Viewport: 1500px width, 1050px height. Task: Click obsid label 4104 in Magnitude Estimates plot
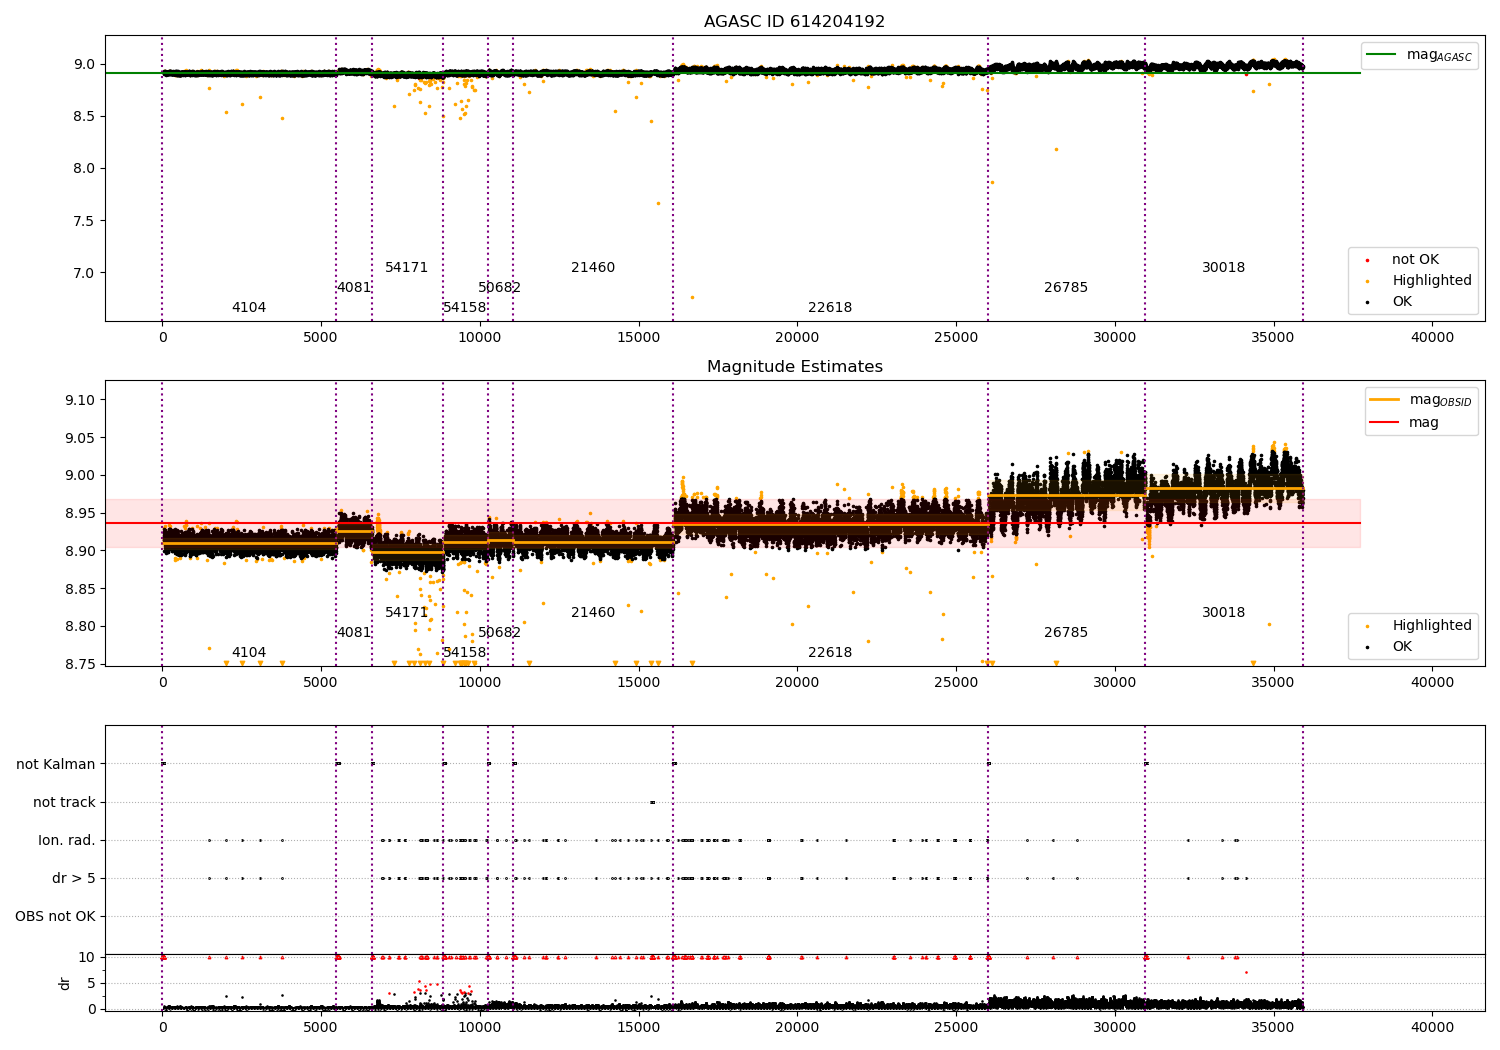coord(249,653)
